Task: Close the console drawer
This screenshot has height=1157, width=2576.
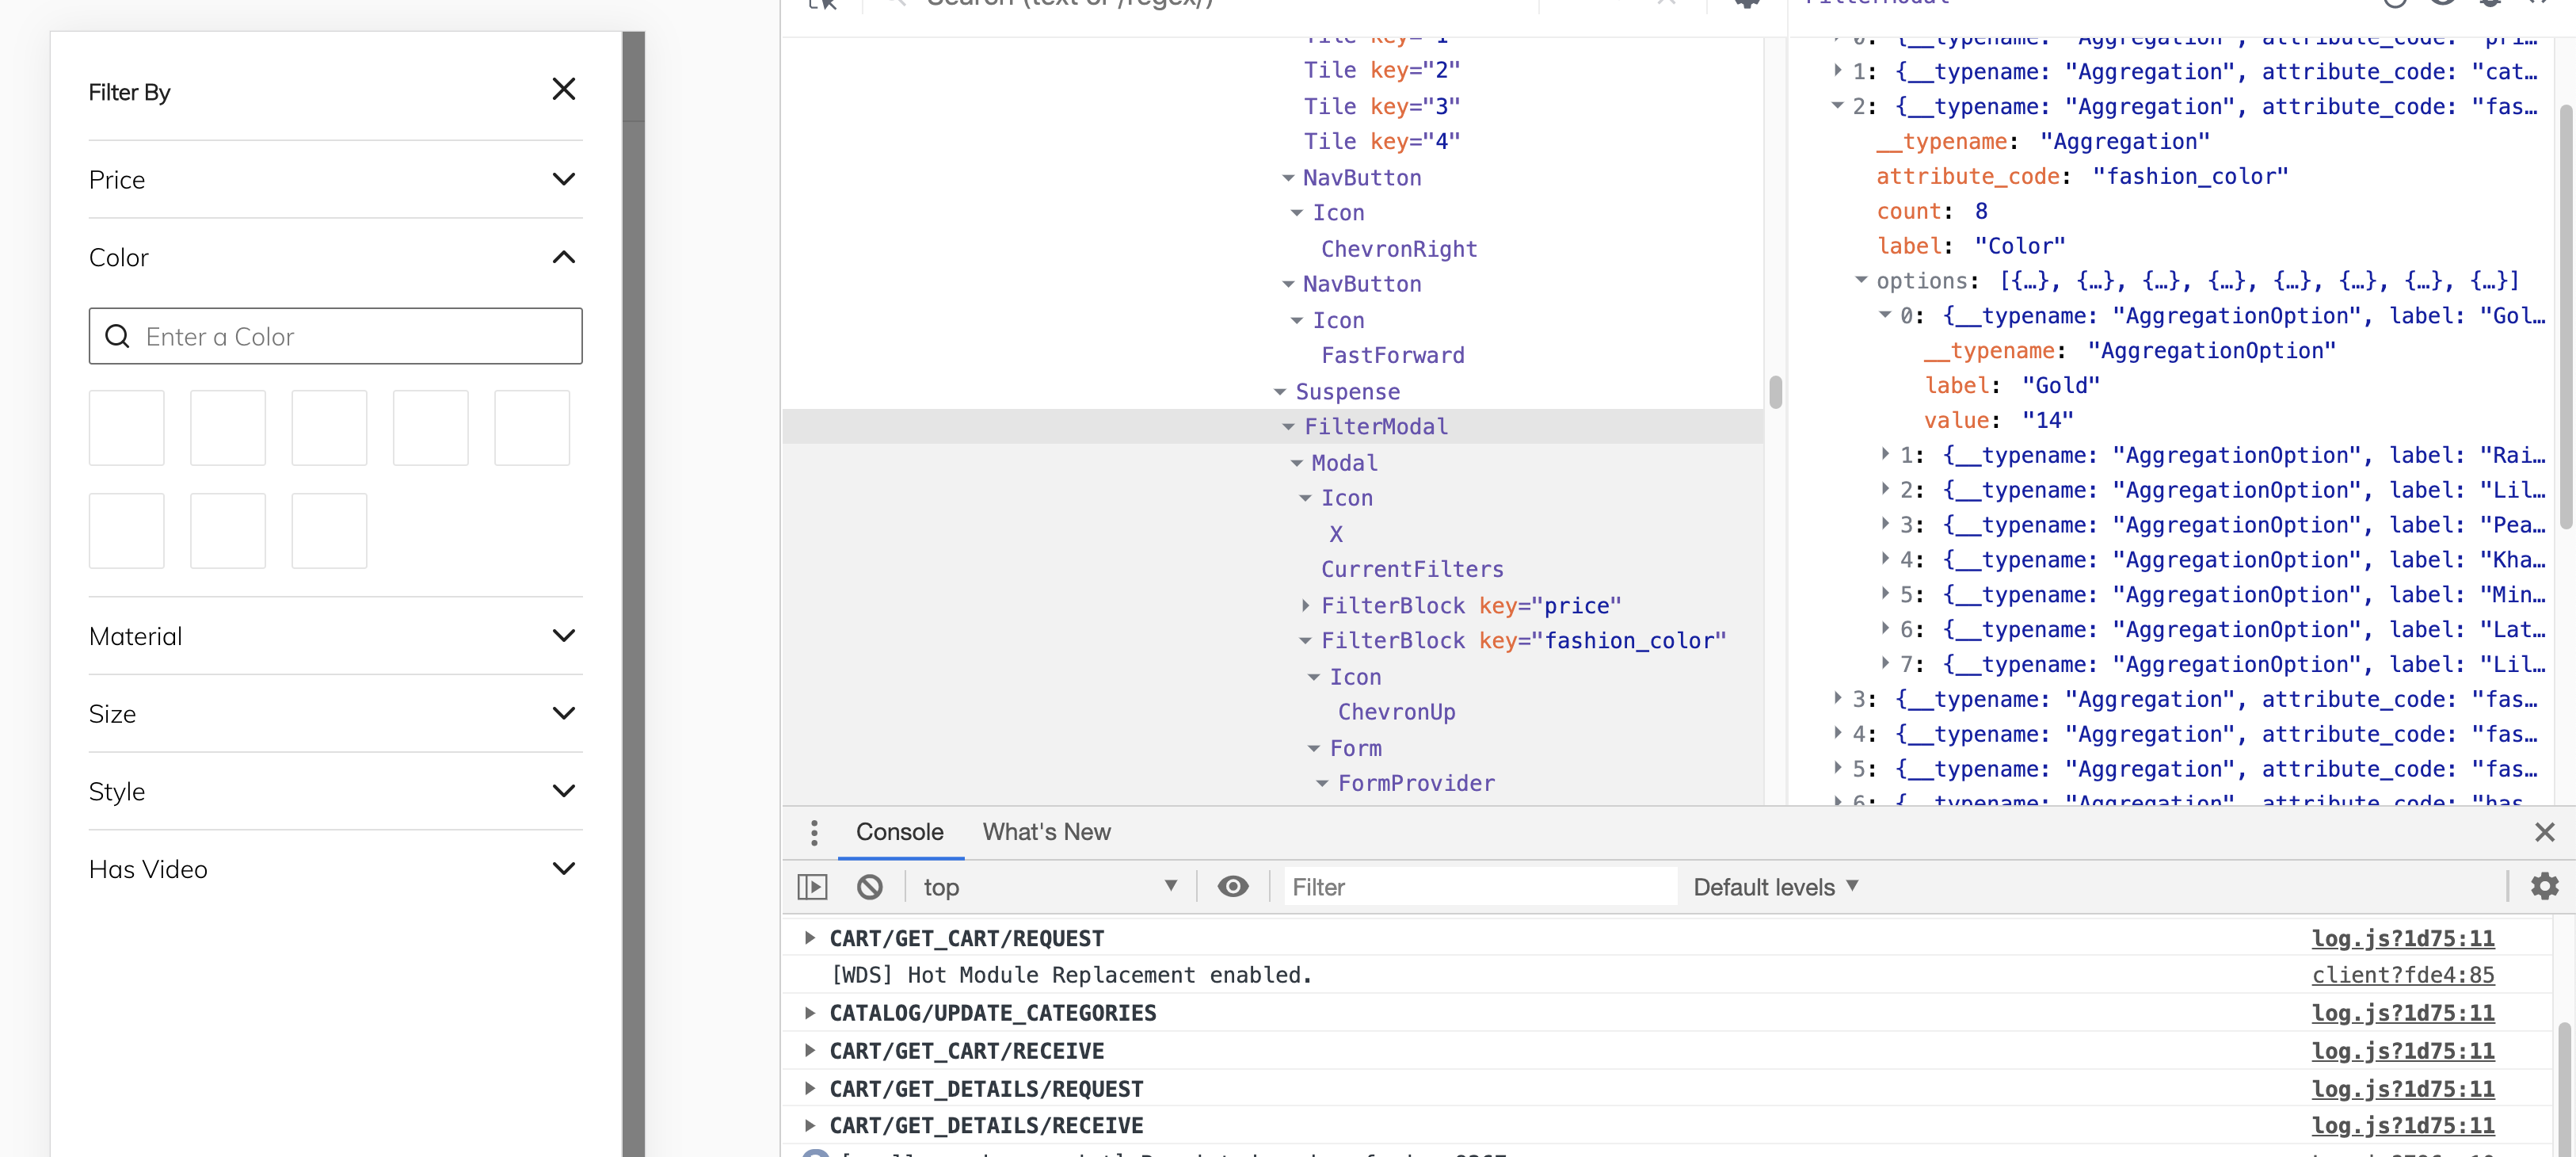Action: (2544, 832)
